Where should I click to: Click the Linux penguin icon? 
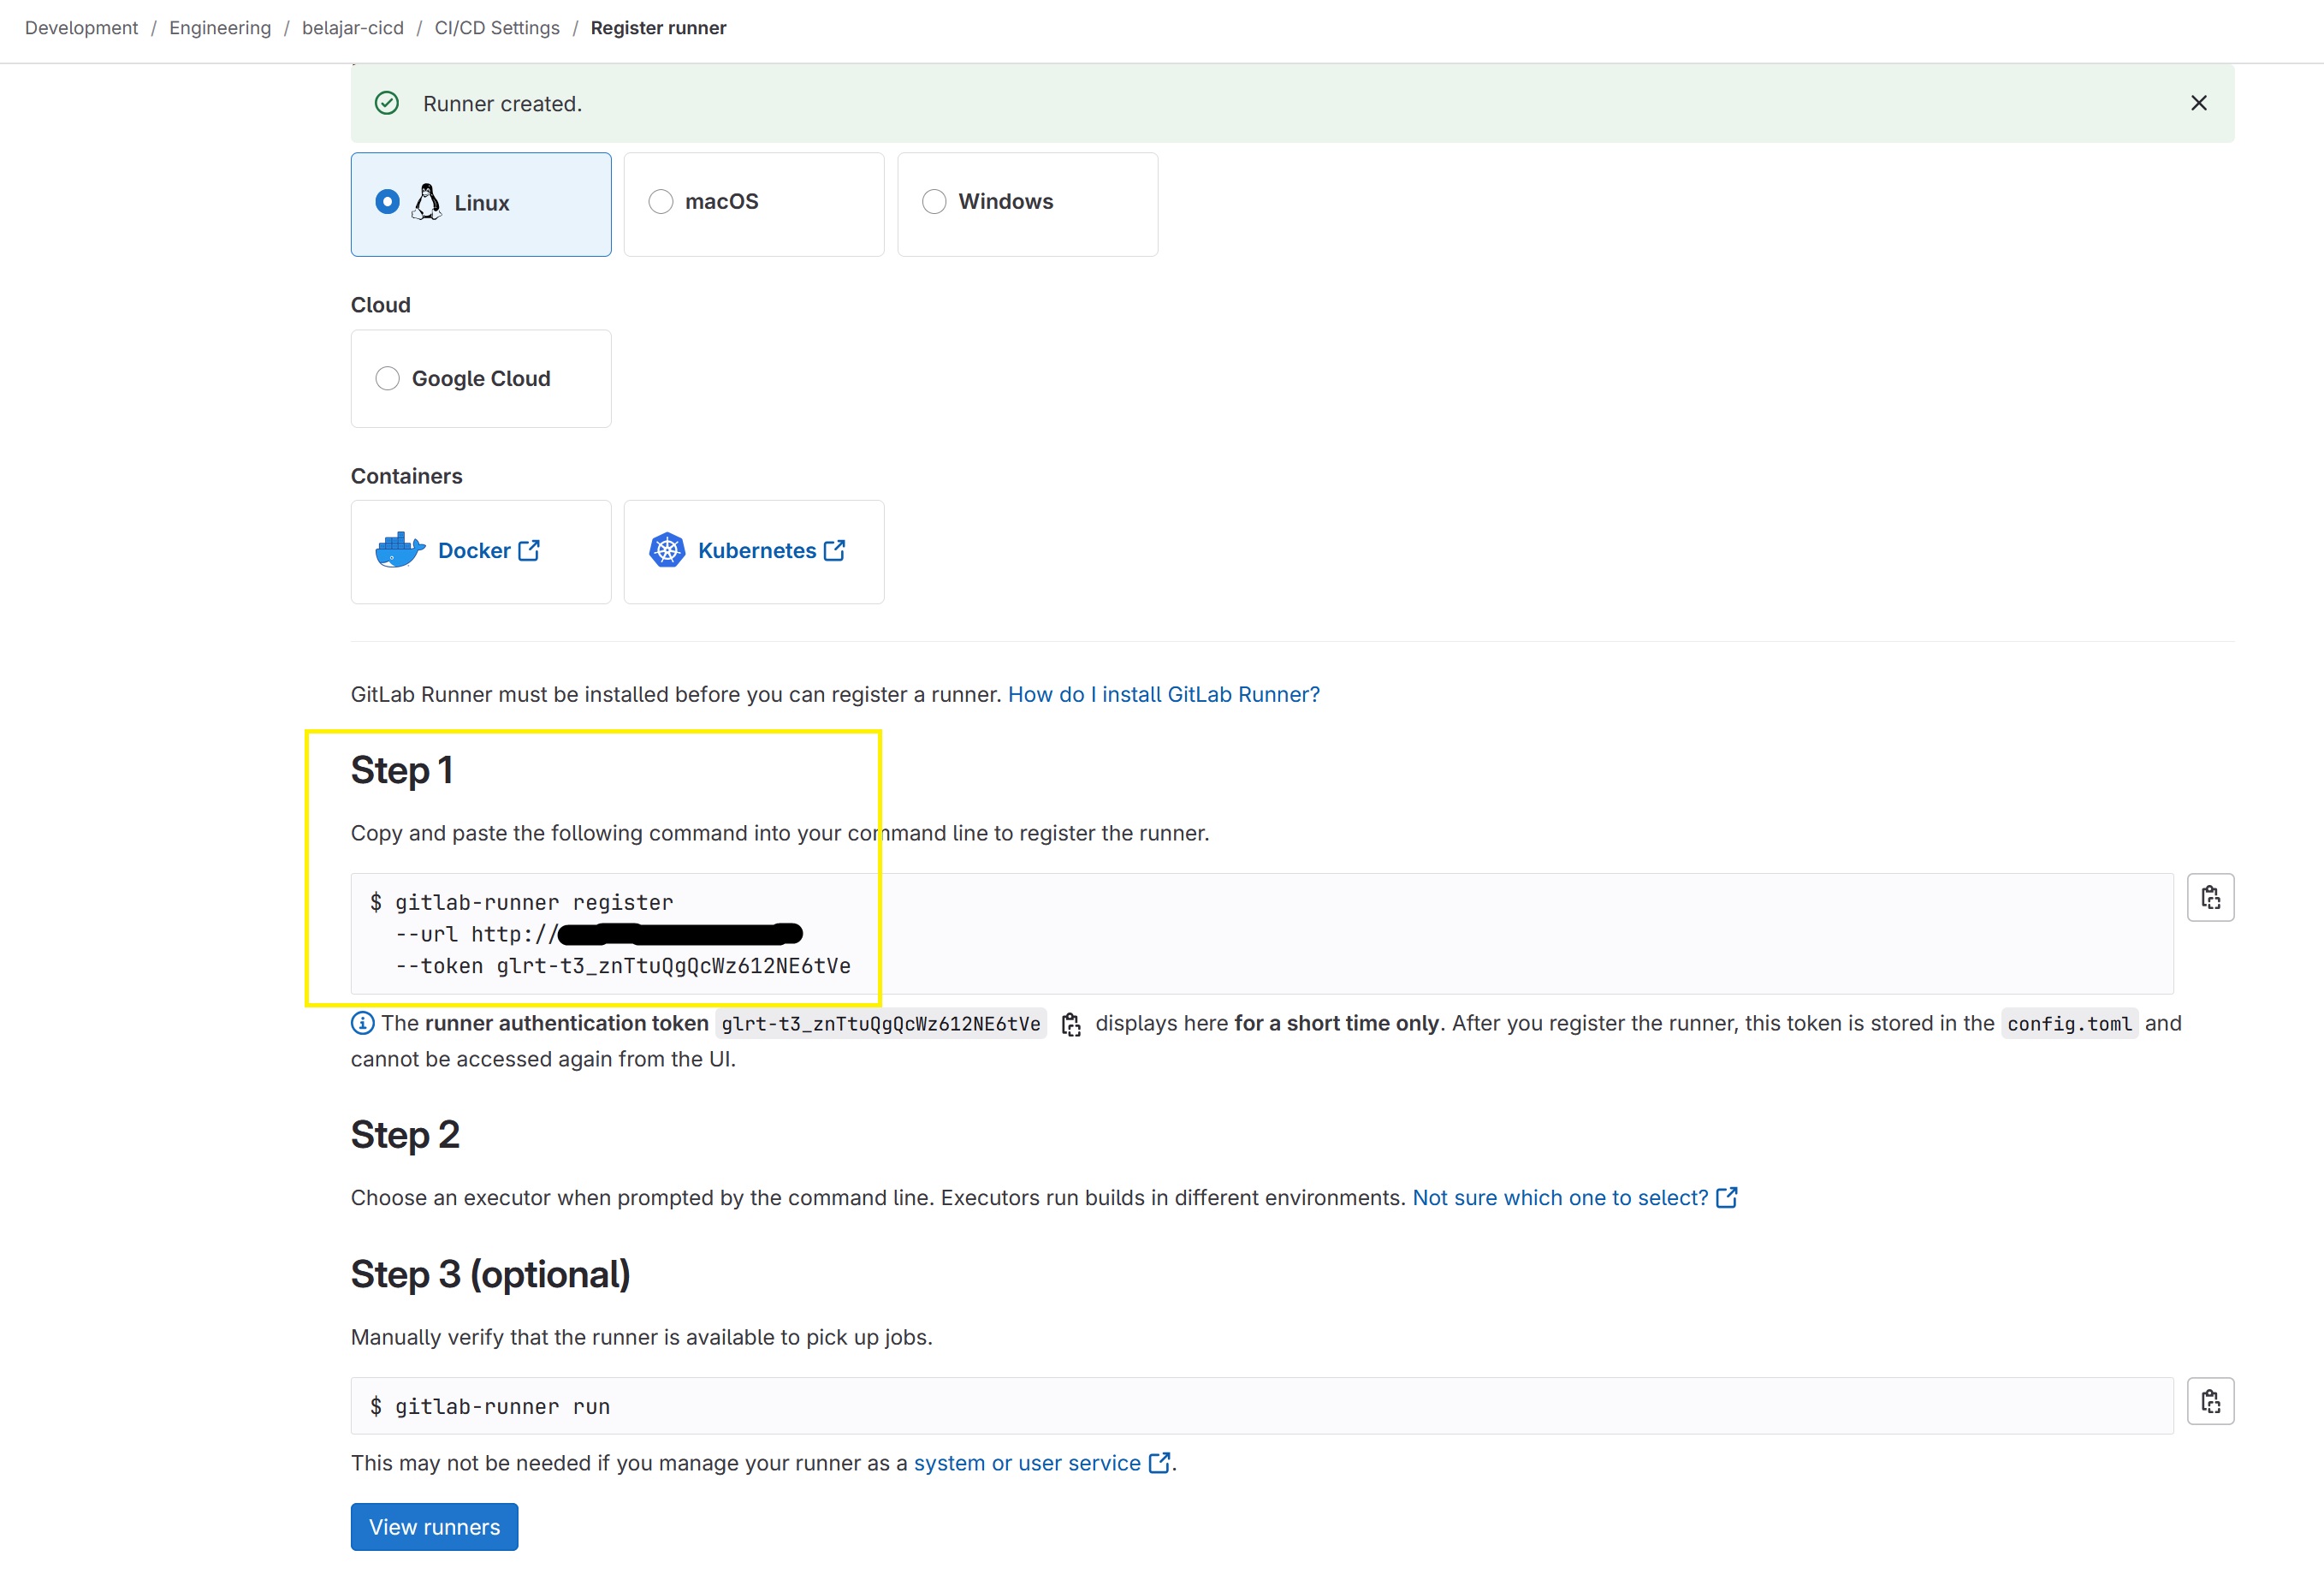[x=427, y=202]
